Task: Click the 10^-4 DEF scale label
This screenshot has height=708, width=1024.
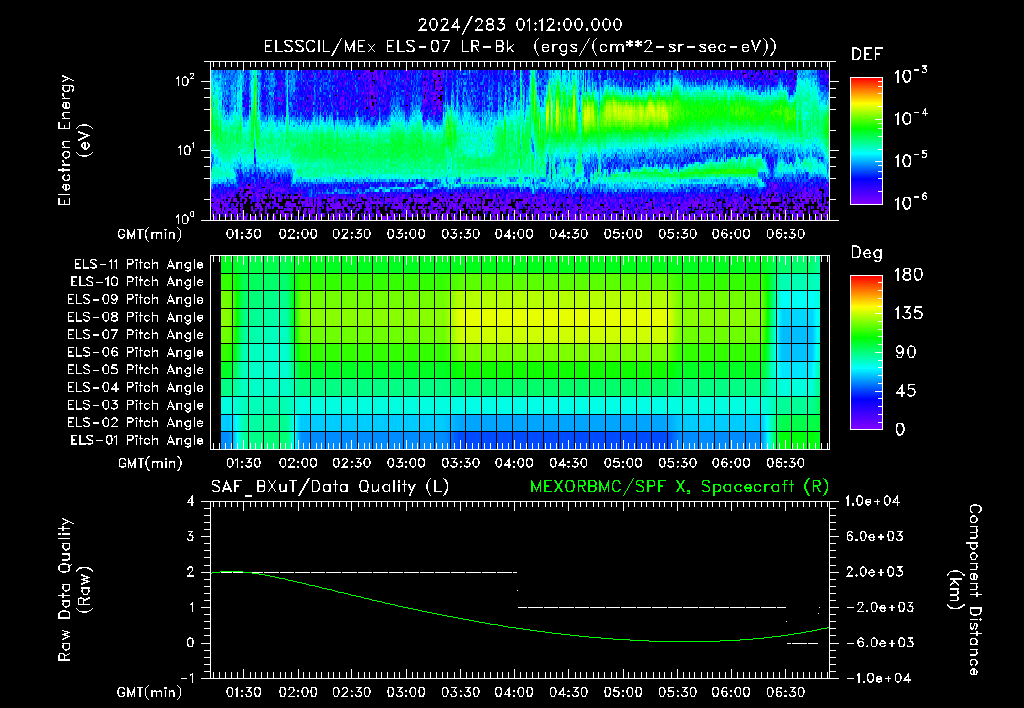Action: coord(910,118)
